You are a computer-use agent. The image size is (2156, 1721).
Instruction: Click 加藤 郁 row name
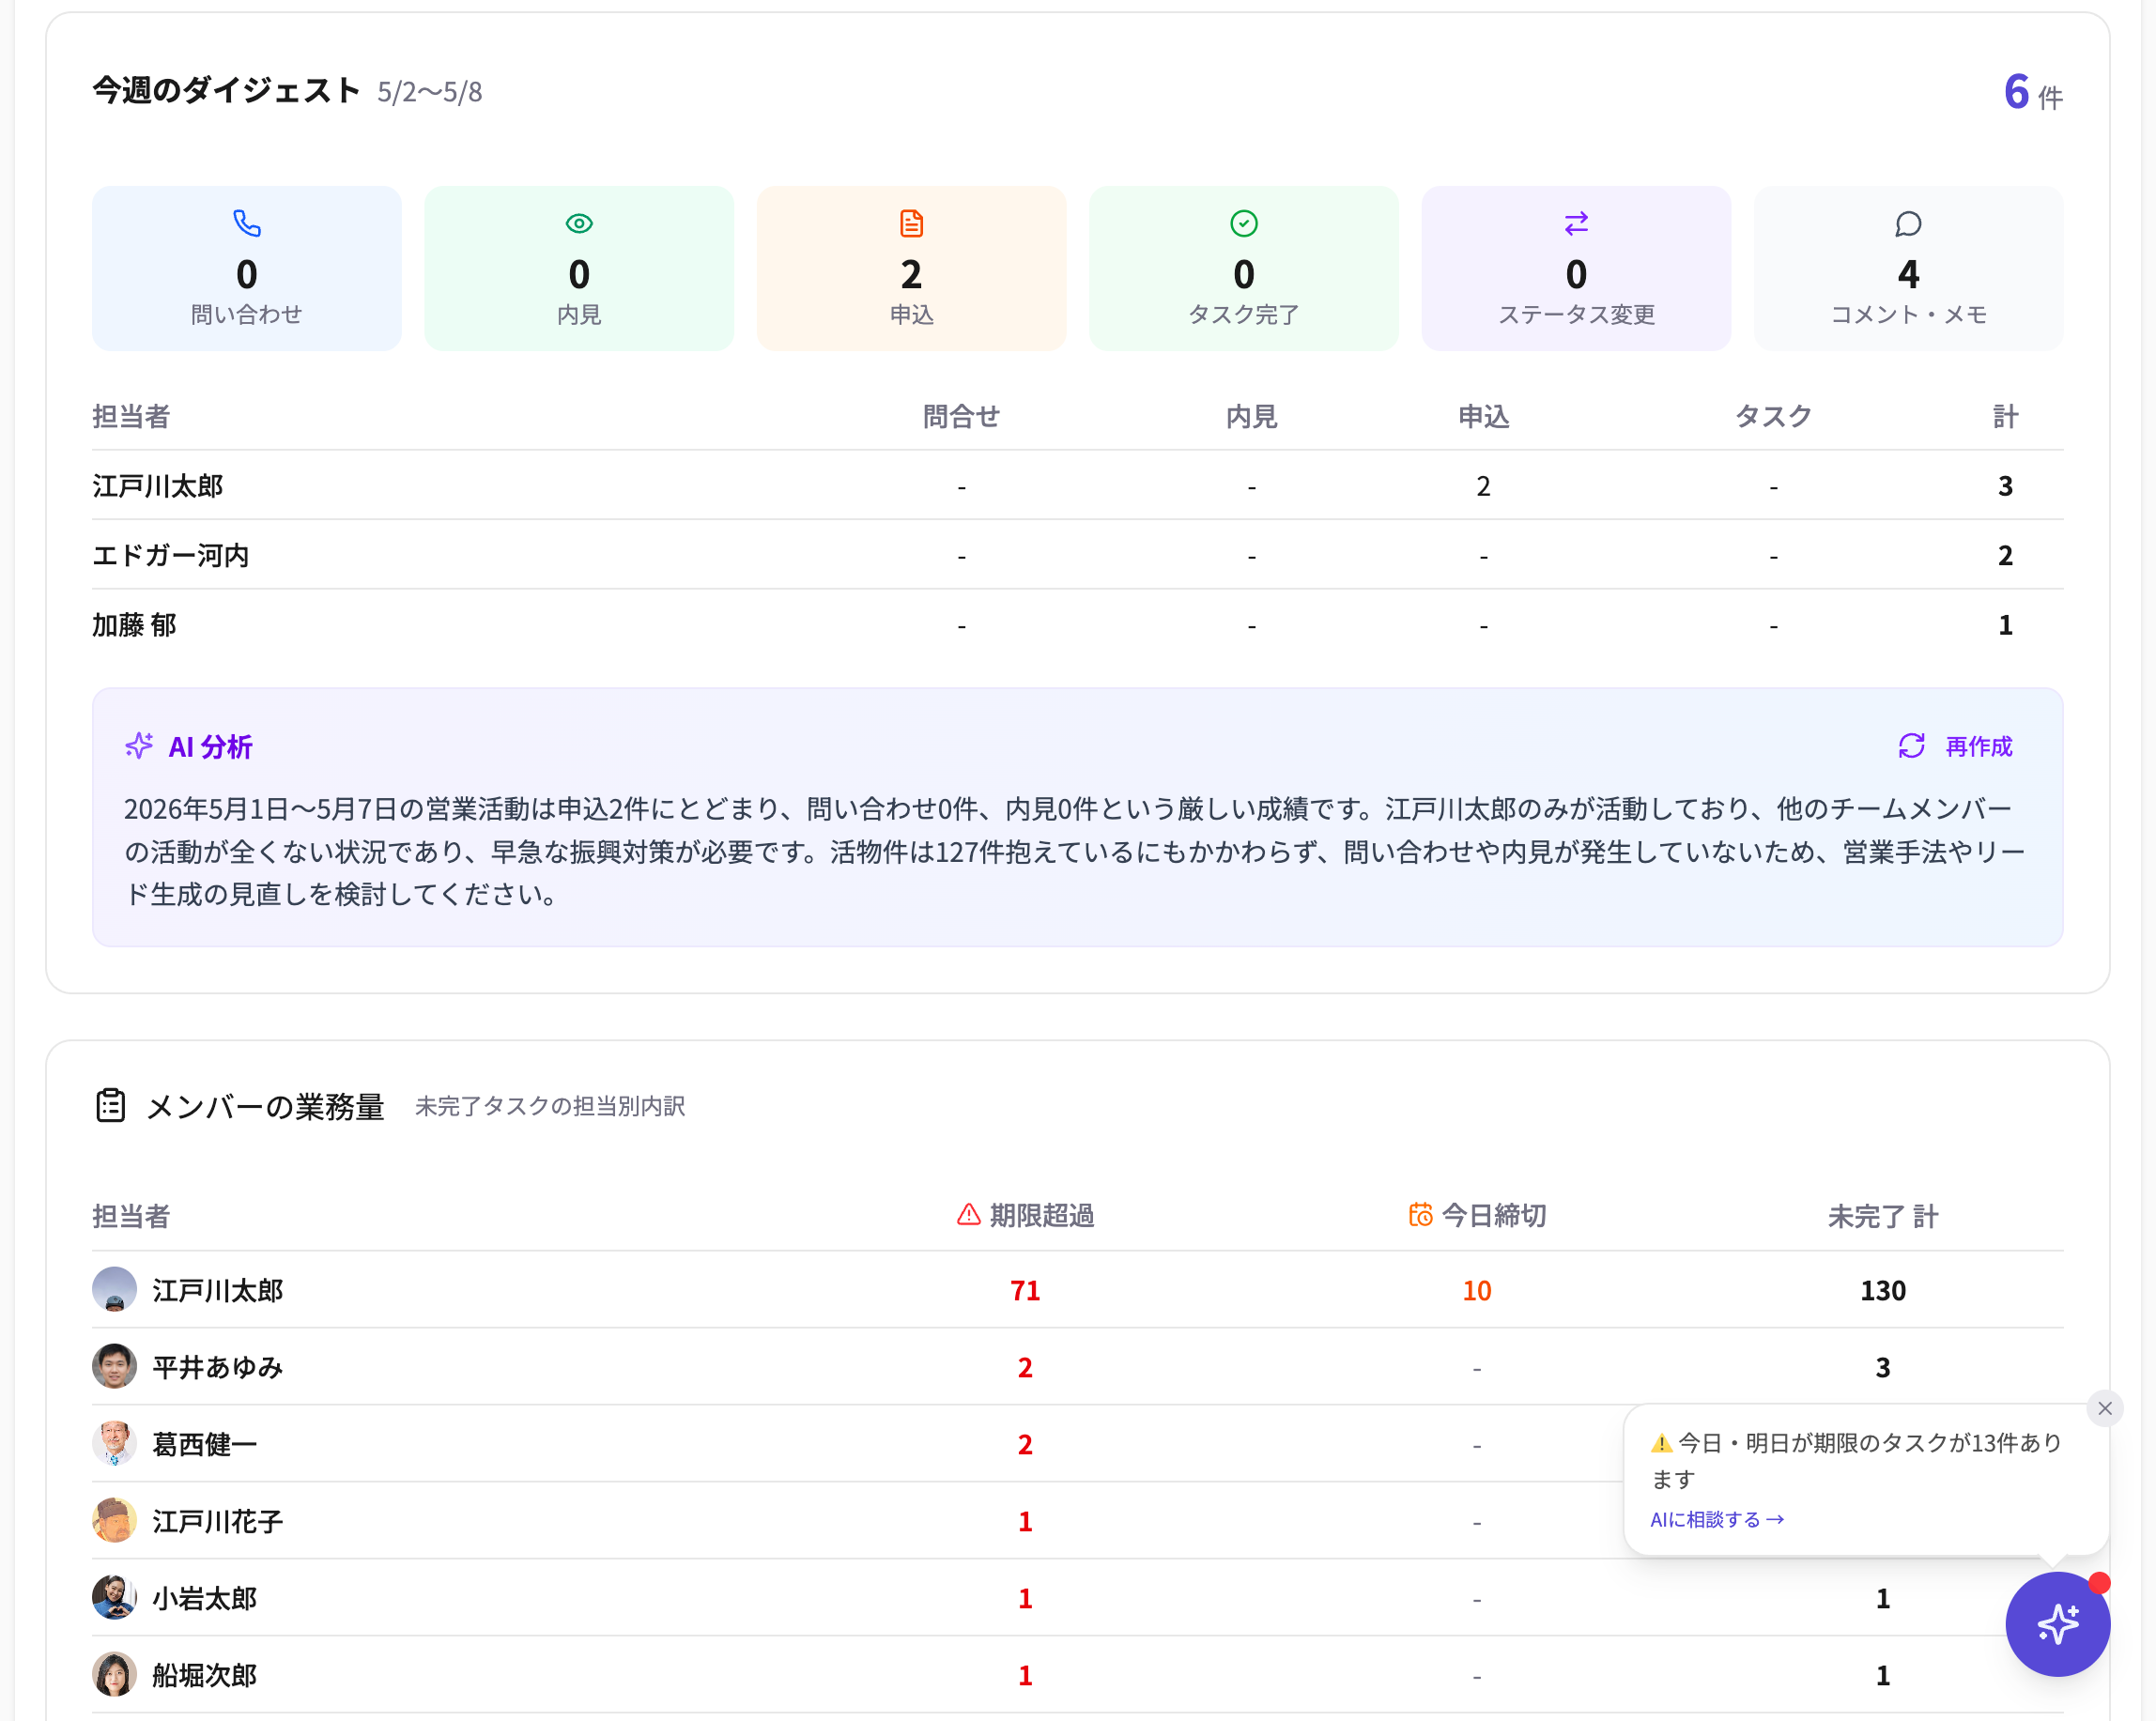[x=134, y=624]
